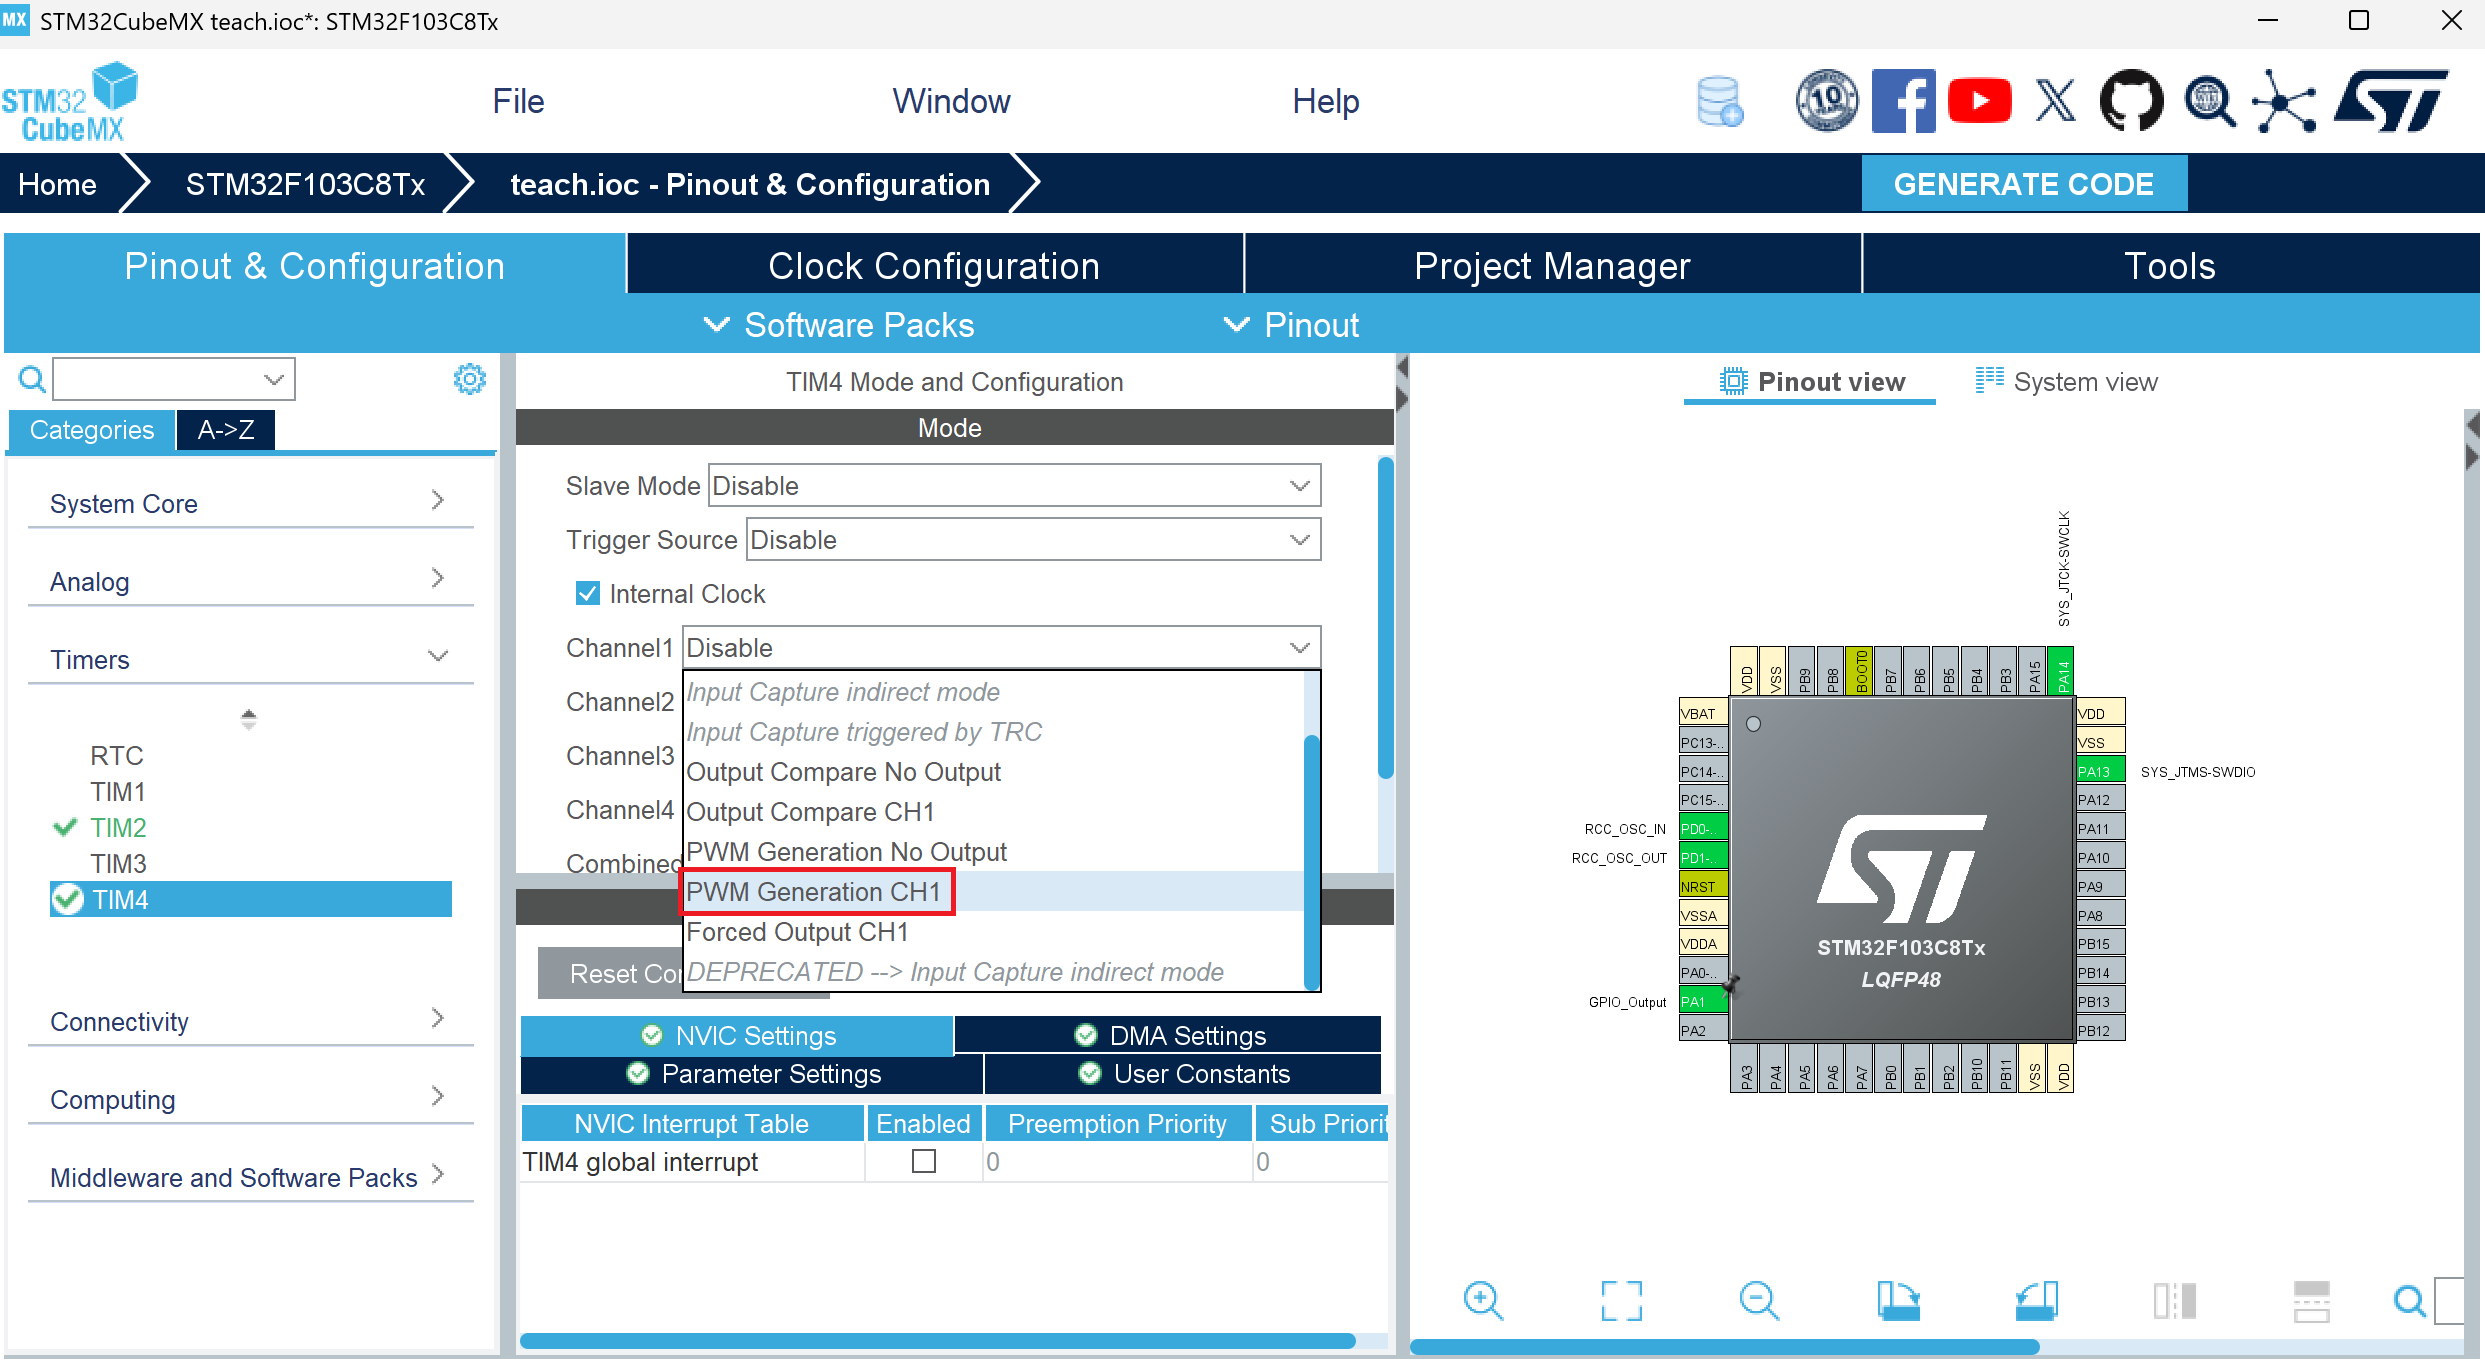Click the fit-to-screen icon below chip
This screenshot has width=2485, height=1366.
point(1620,1301)
